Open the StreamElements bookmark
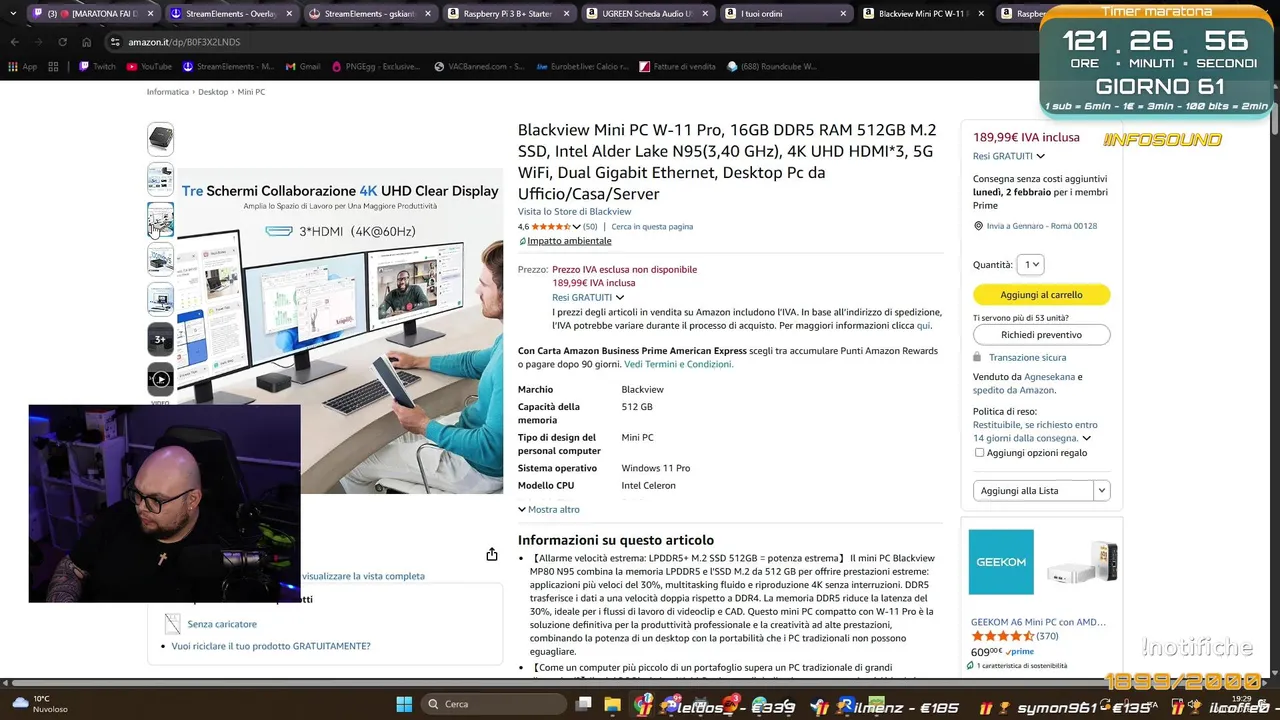Screen dimensions: 1280x720 coord(228,67)
